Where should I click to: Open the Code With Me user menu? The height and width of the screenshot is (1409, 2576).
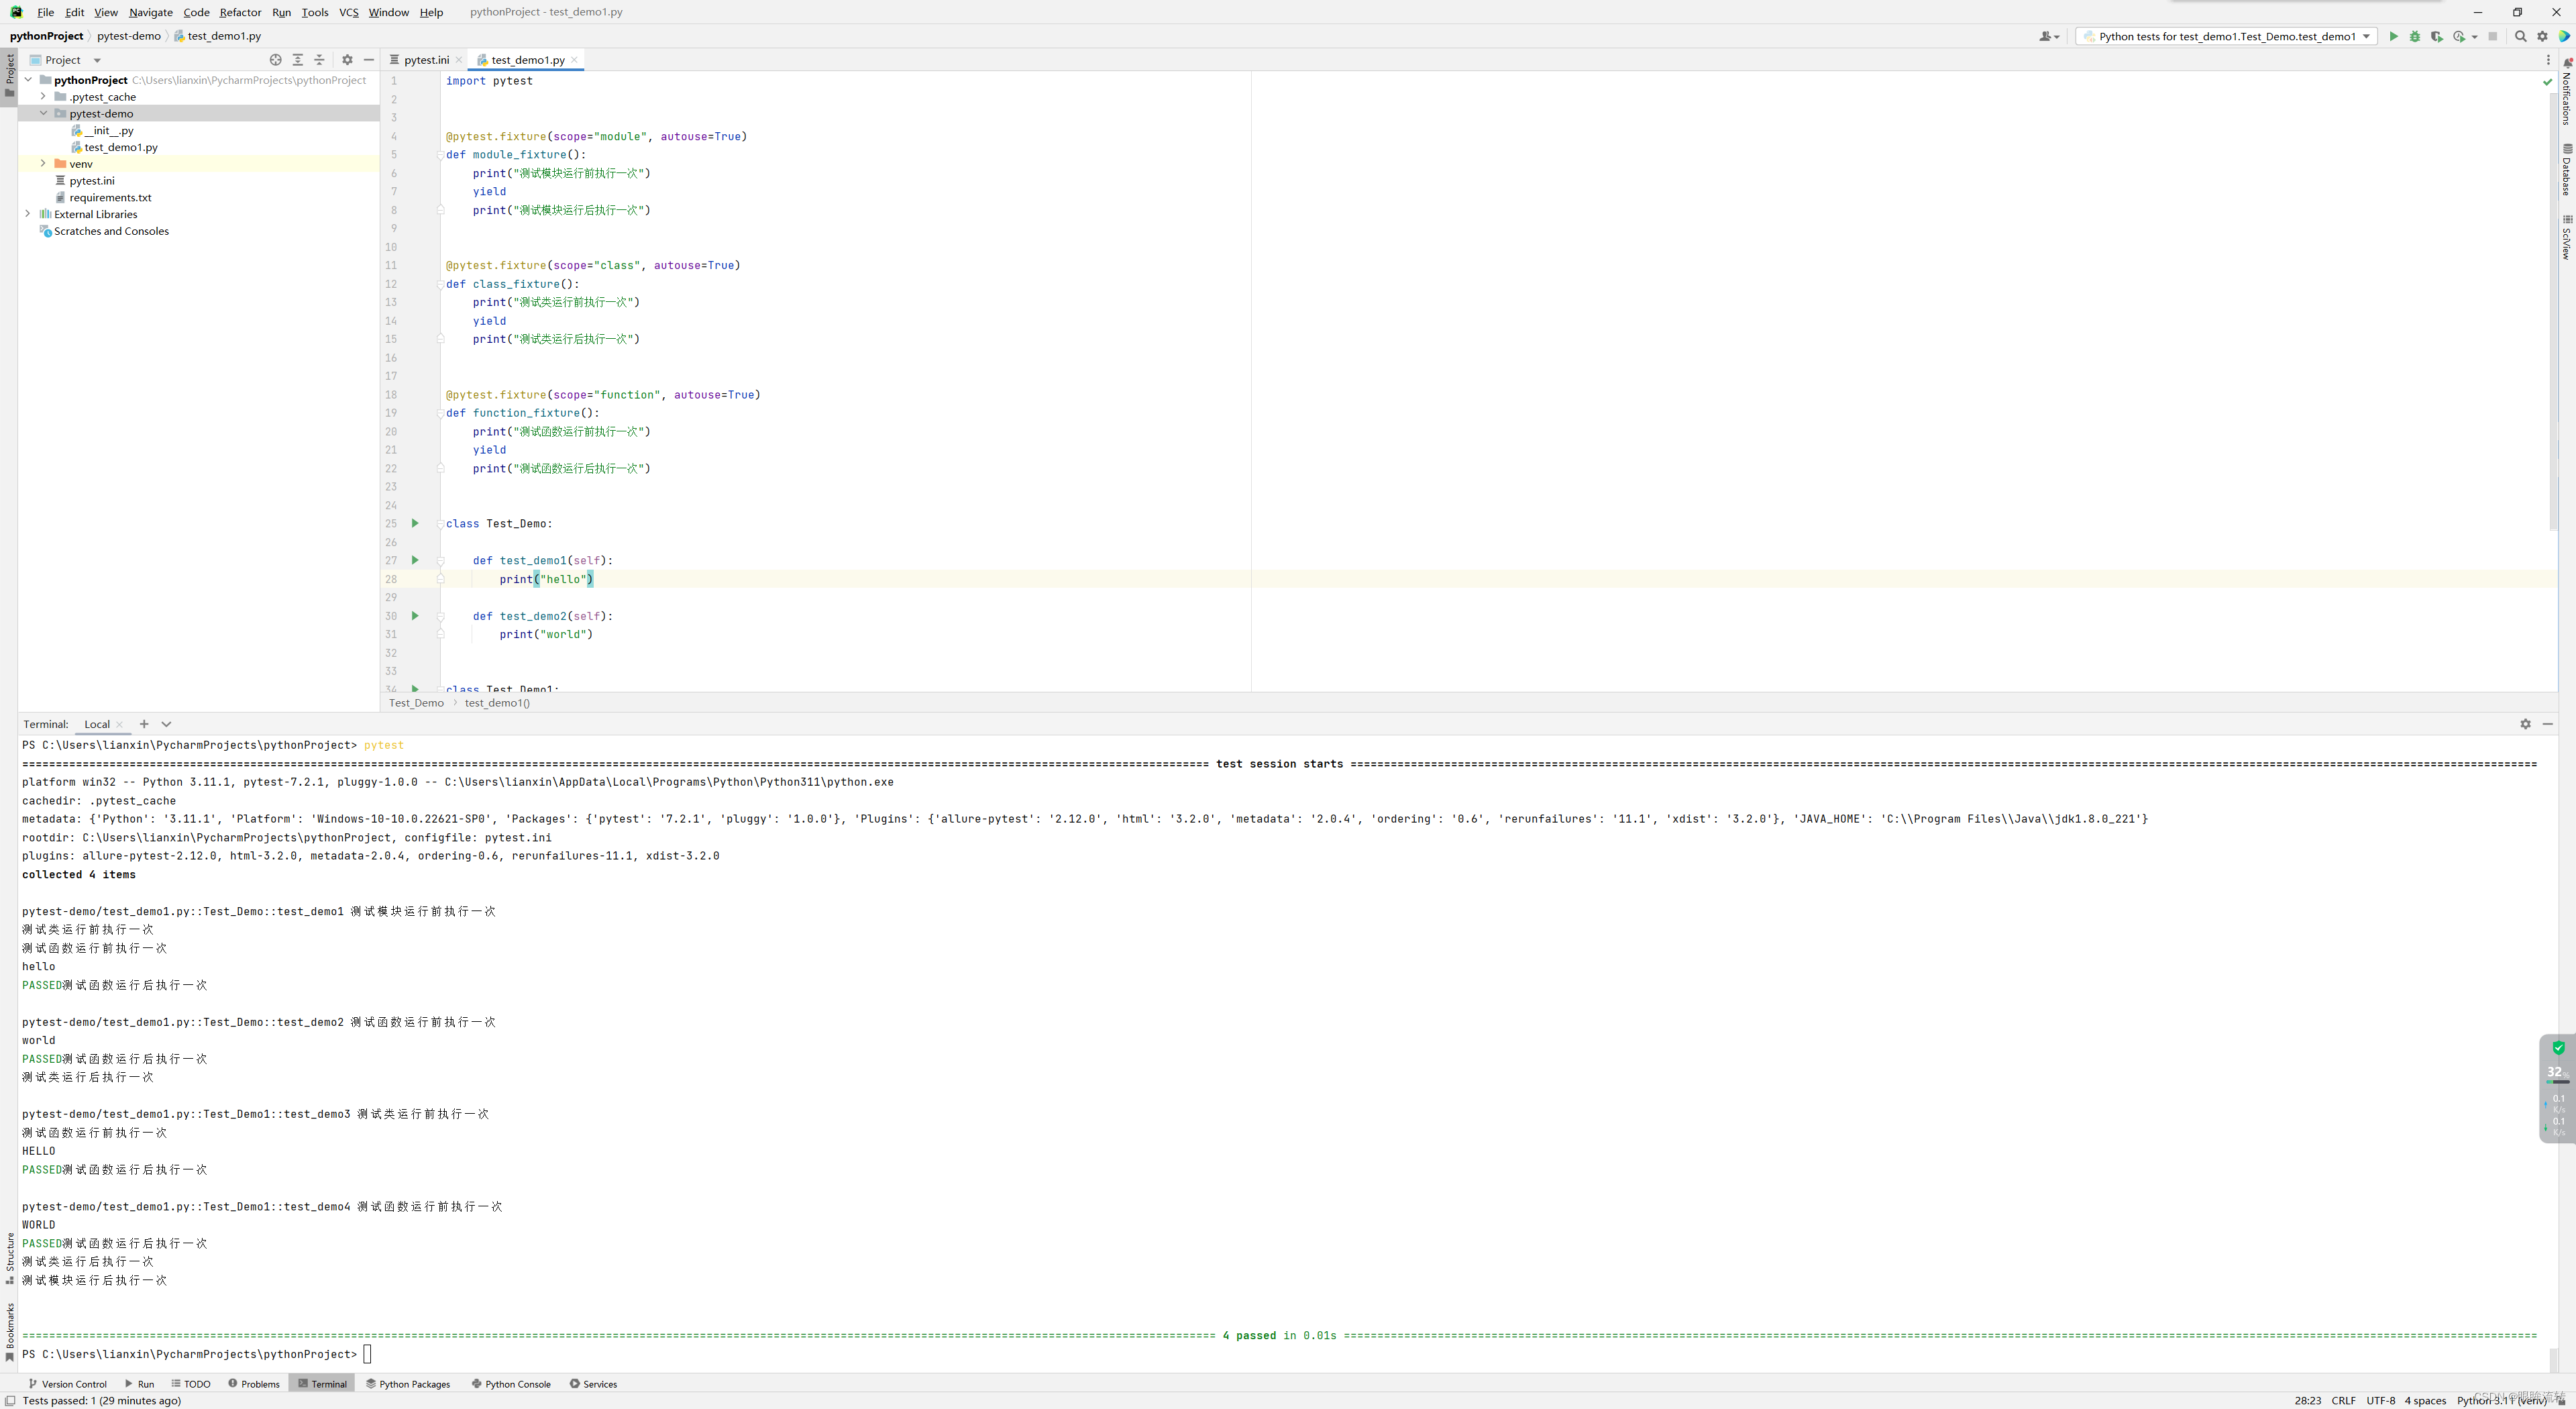[2049, 36]
